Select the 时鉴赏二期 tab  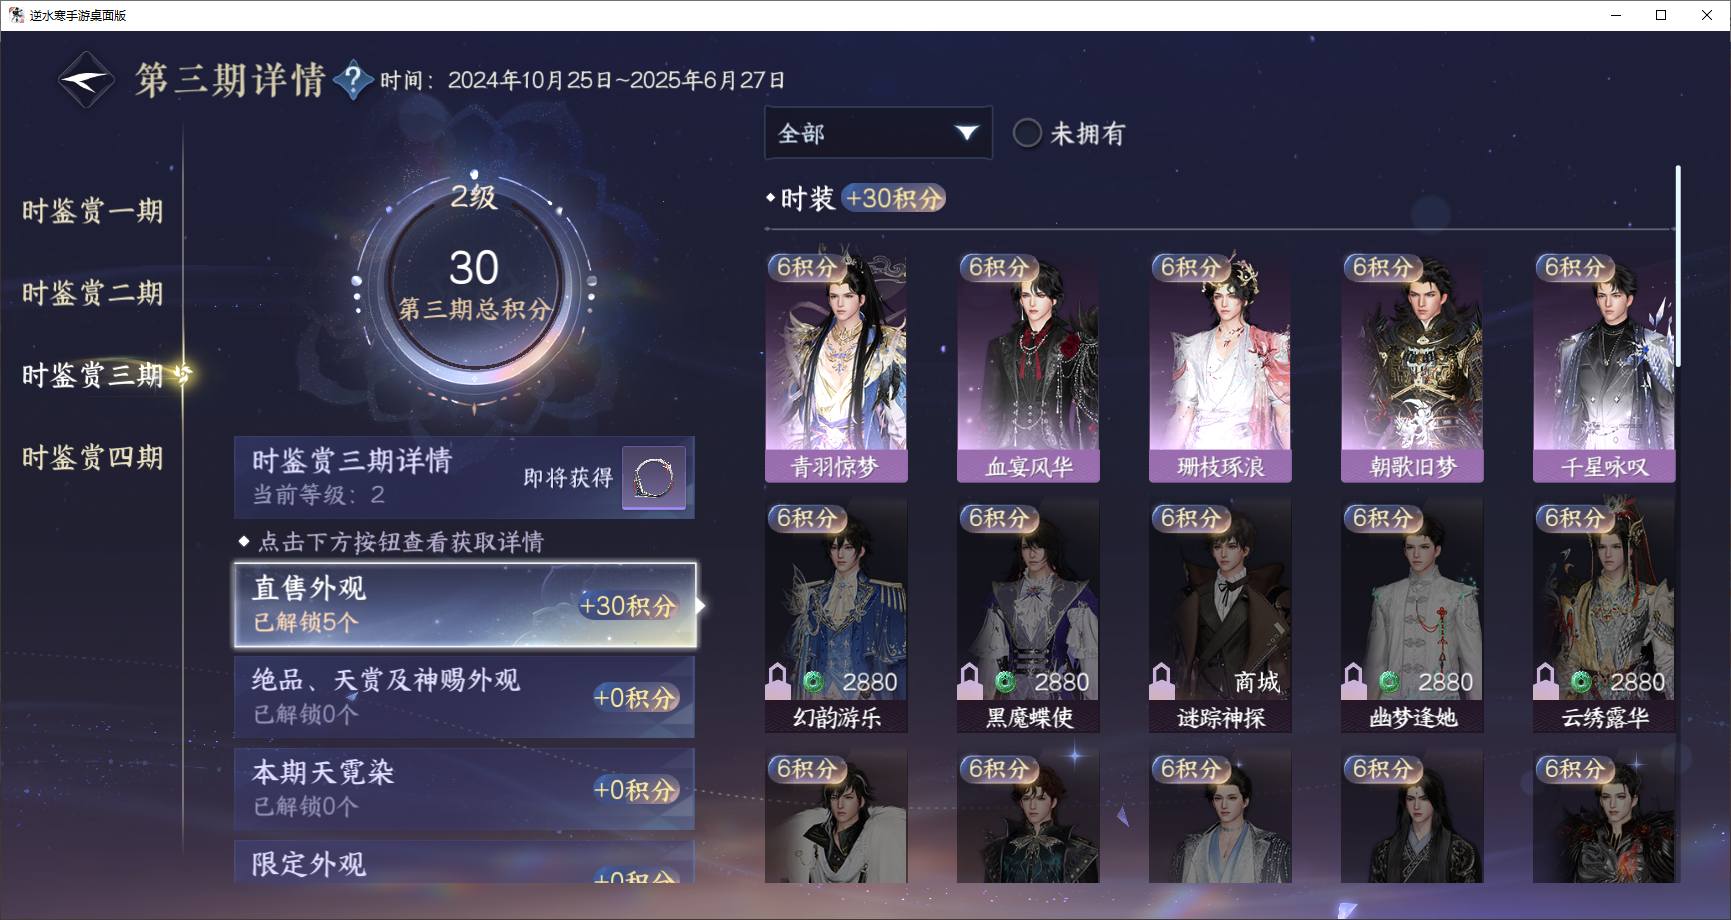[92, 293]
